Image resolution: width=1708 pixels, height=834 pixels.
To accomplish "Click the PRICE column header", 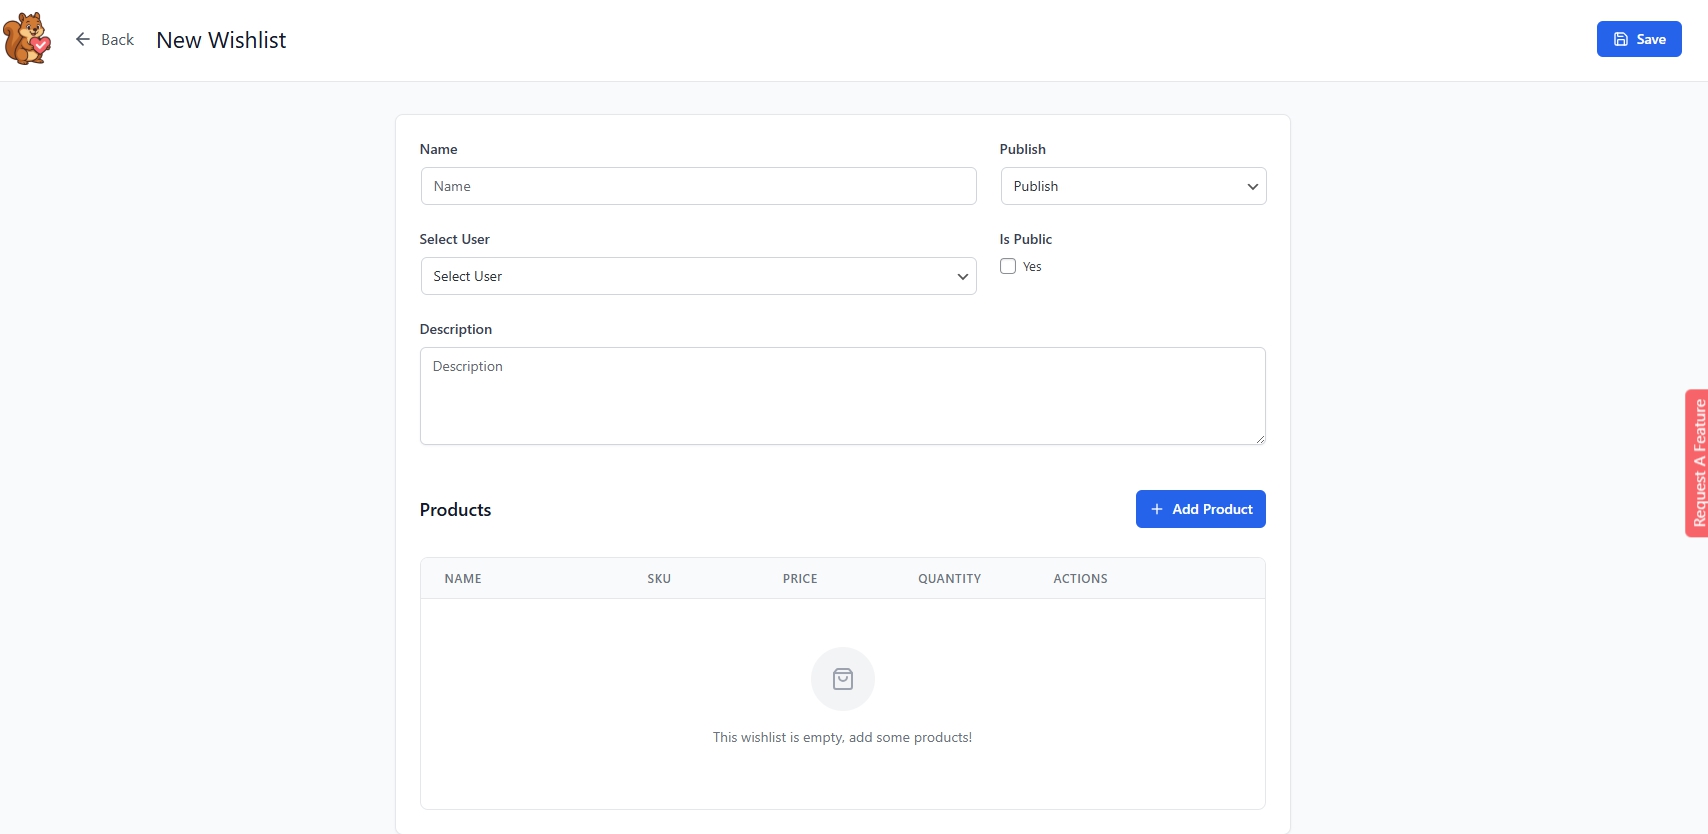I will 799,579.
